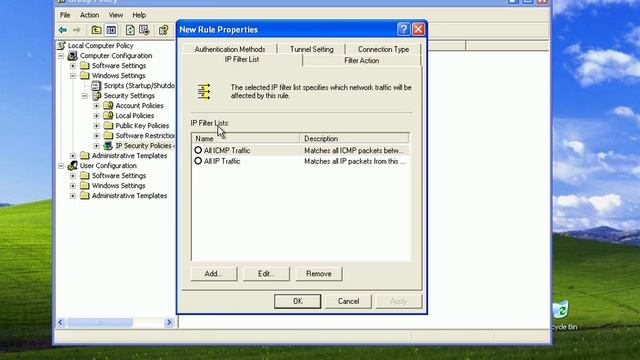640x360 pixels.
Task: Click the Account Policies folder icon
Action: pos(108,105)
